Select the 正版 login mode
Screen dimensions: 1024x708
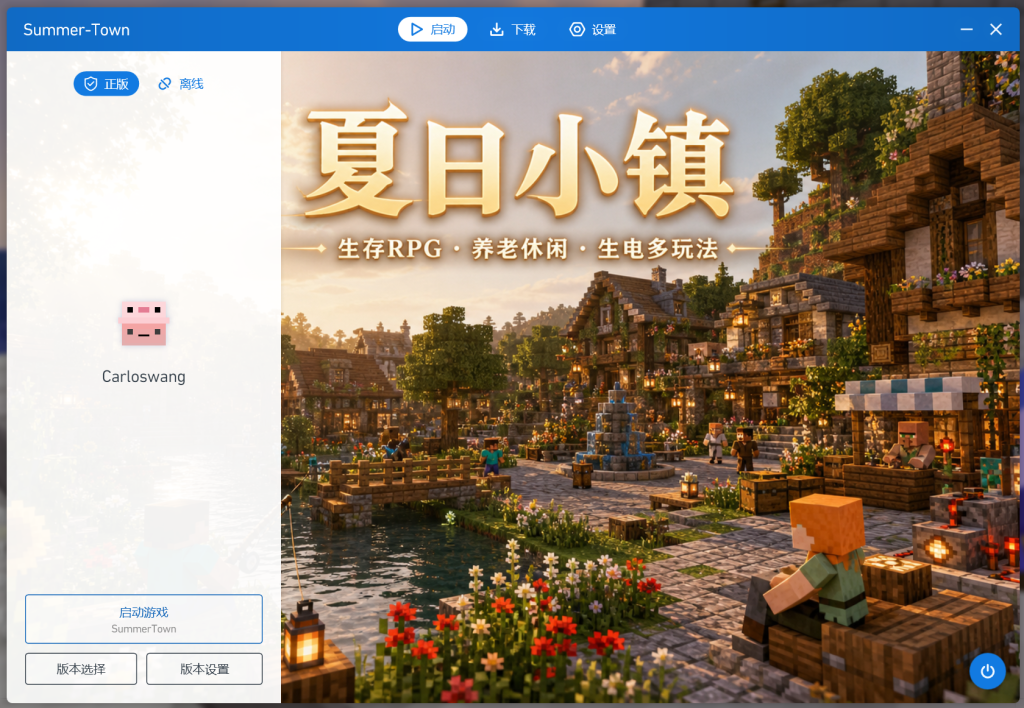tap(106, 84)
